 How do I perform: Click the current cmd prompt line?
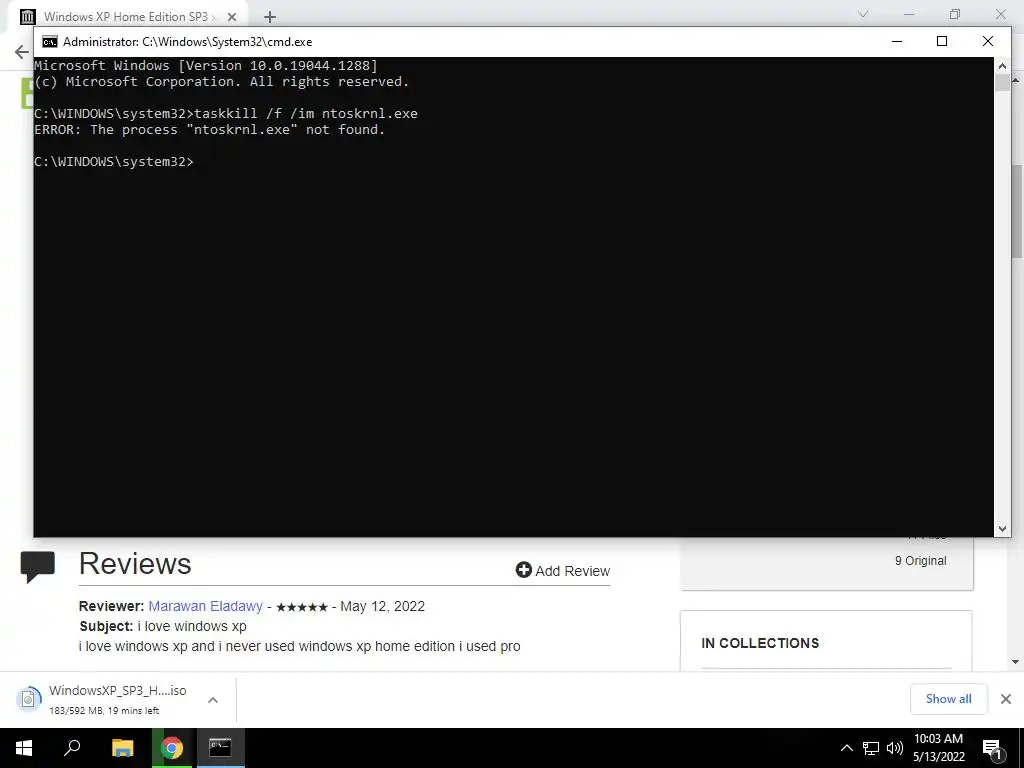[114, 161]
